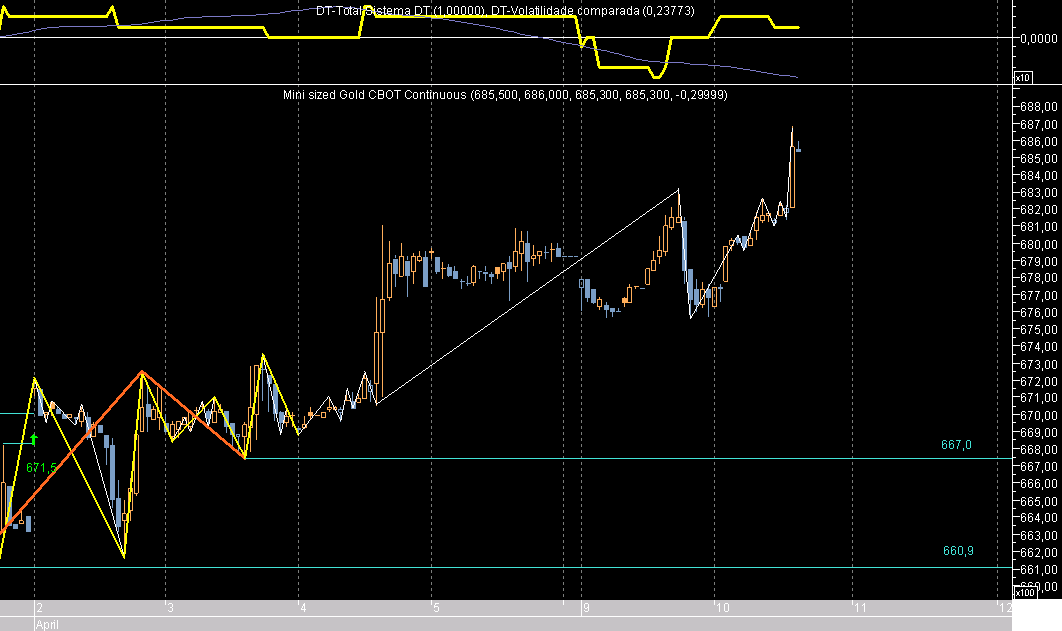Screen dimensions: 1062x631
Task: Click the 672,00 price axis label
Action: pyautogui.click(x=1039, y=381)
